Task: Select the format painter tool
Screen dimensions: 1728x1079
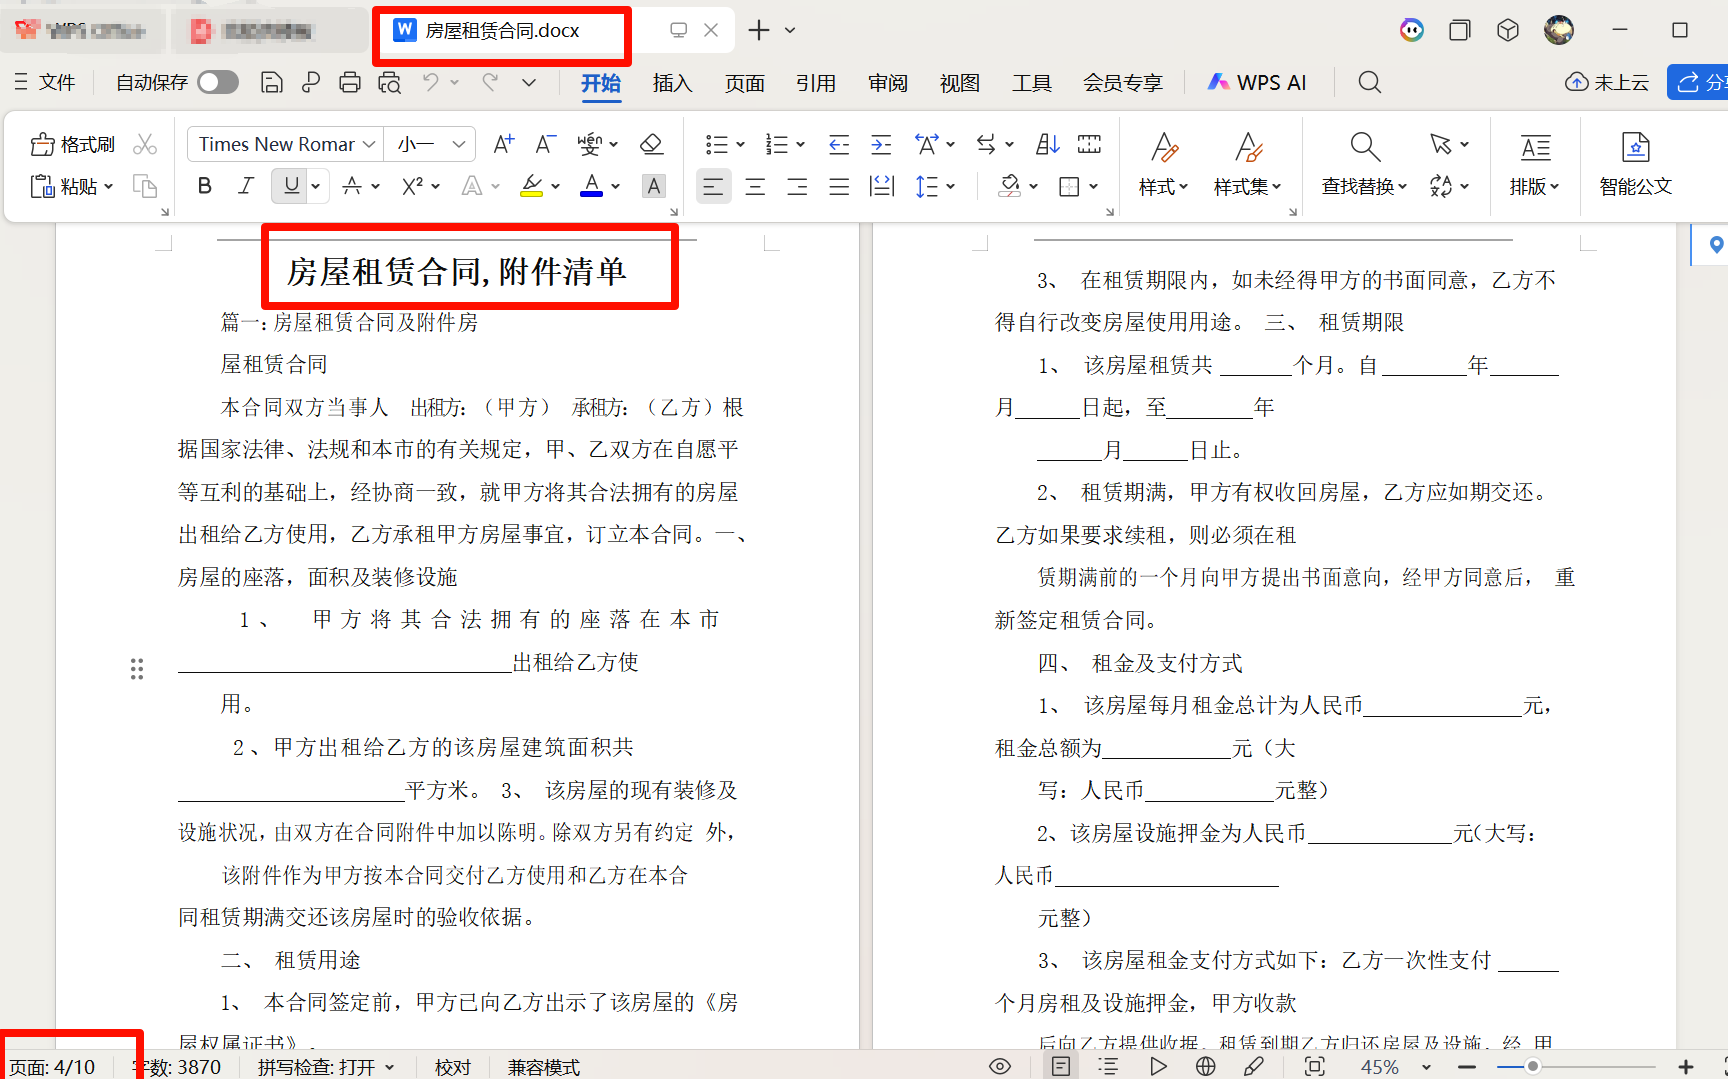Action: (70, 143)
